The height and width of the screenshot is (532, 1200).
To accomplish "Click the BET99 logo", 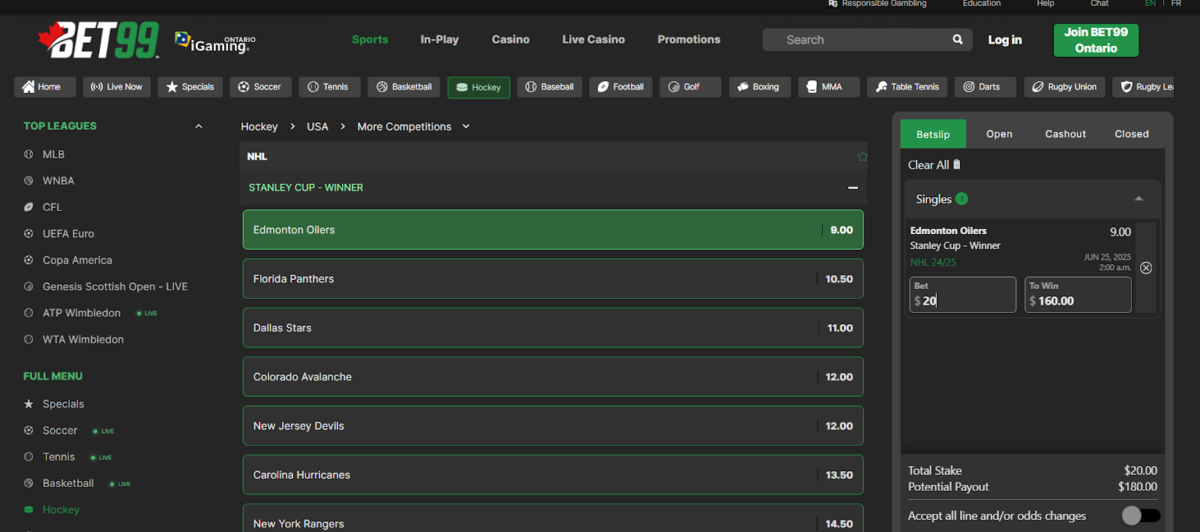I will (98, 41).
